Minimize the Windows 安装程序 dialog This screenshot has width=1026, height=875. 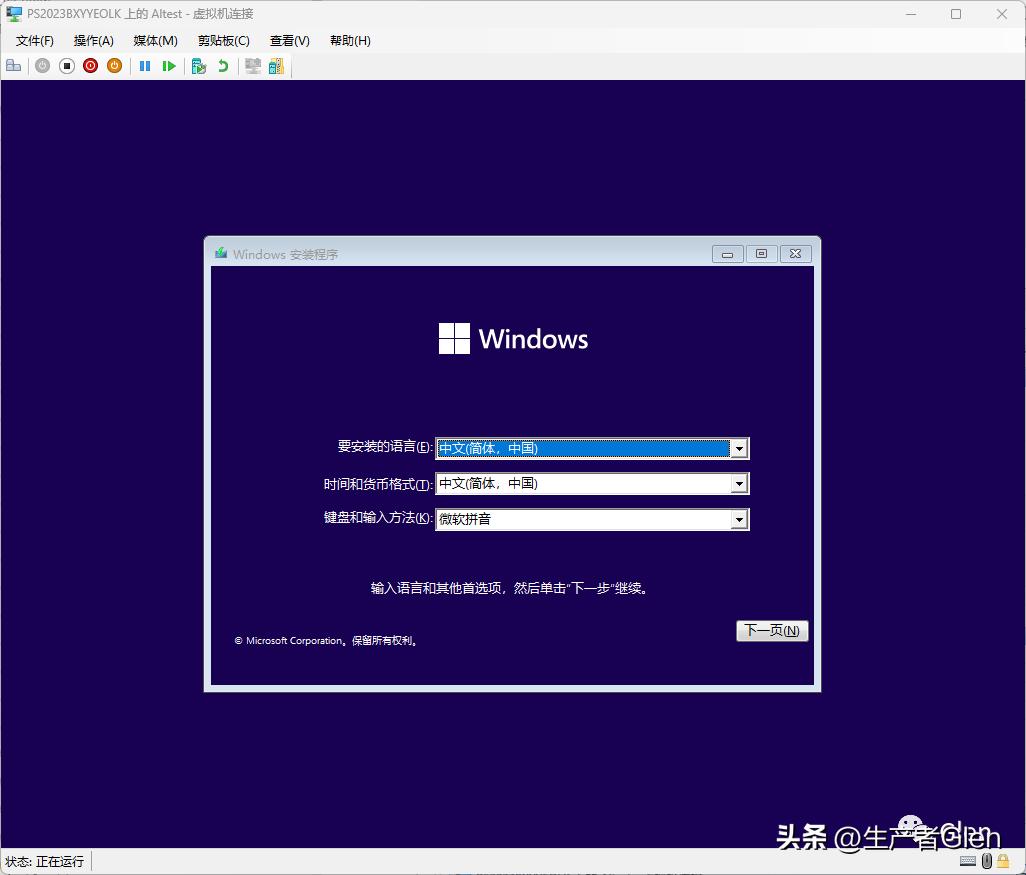click(728, 254)
